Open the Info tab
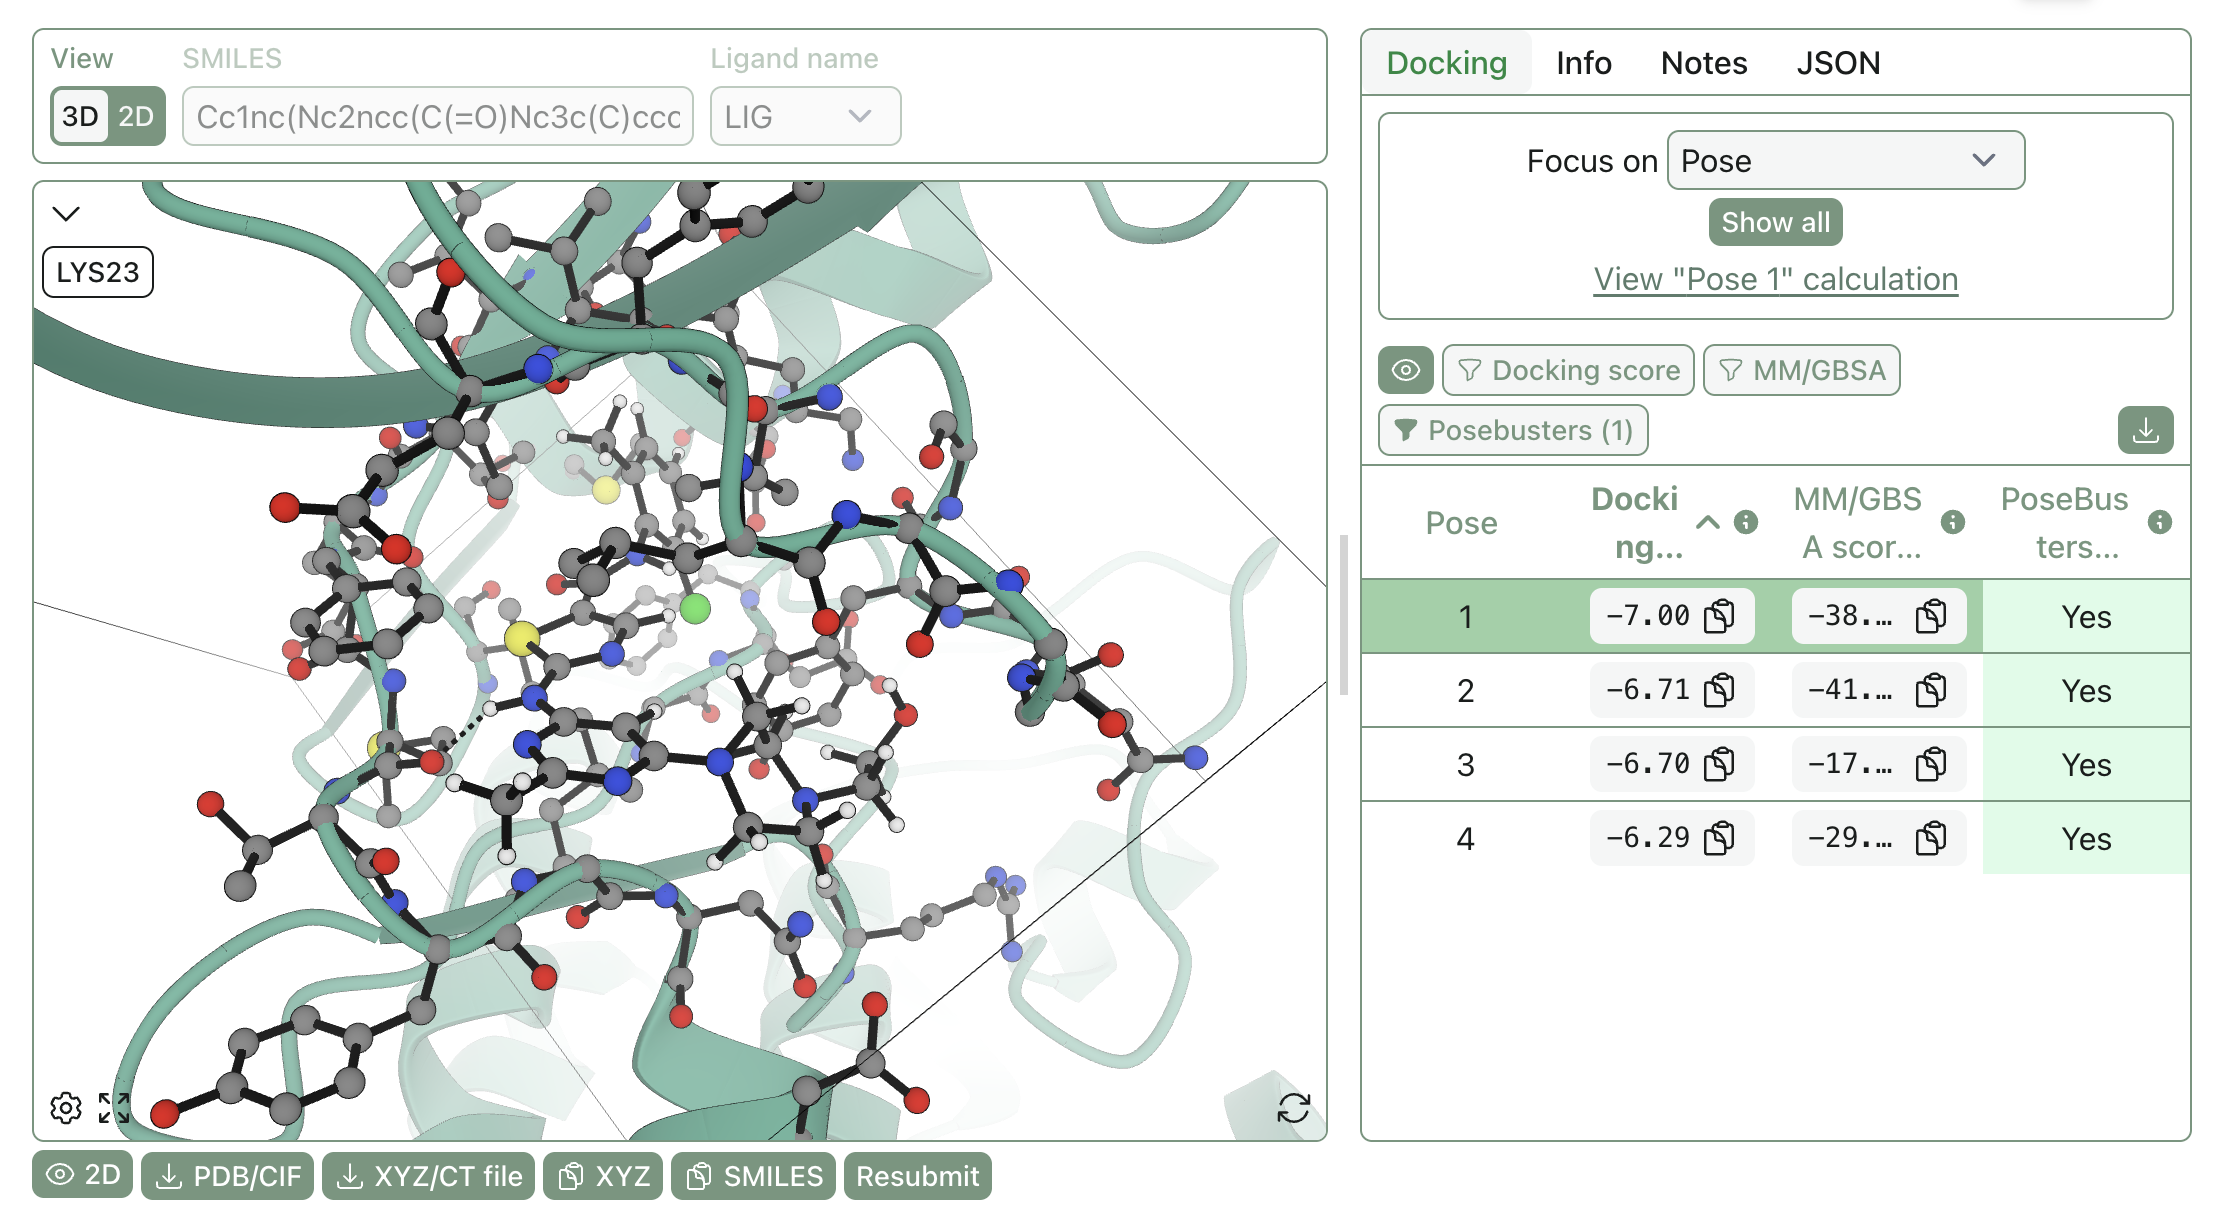Screen dimensions: 2224x1222 point(1583,63)
